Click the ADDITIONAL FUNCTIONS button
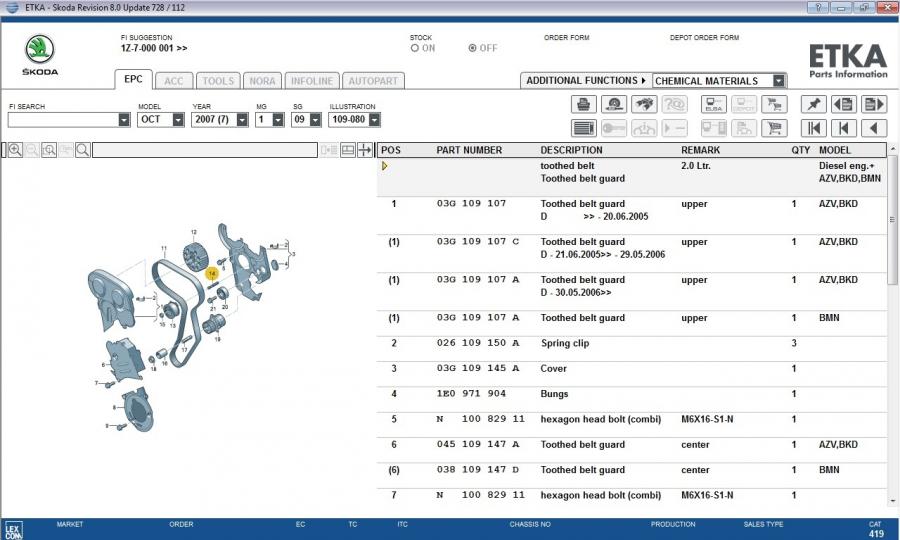 [x=585, y=81]
